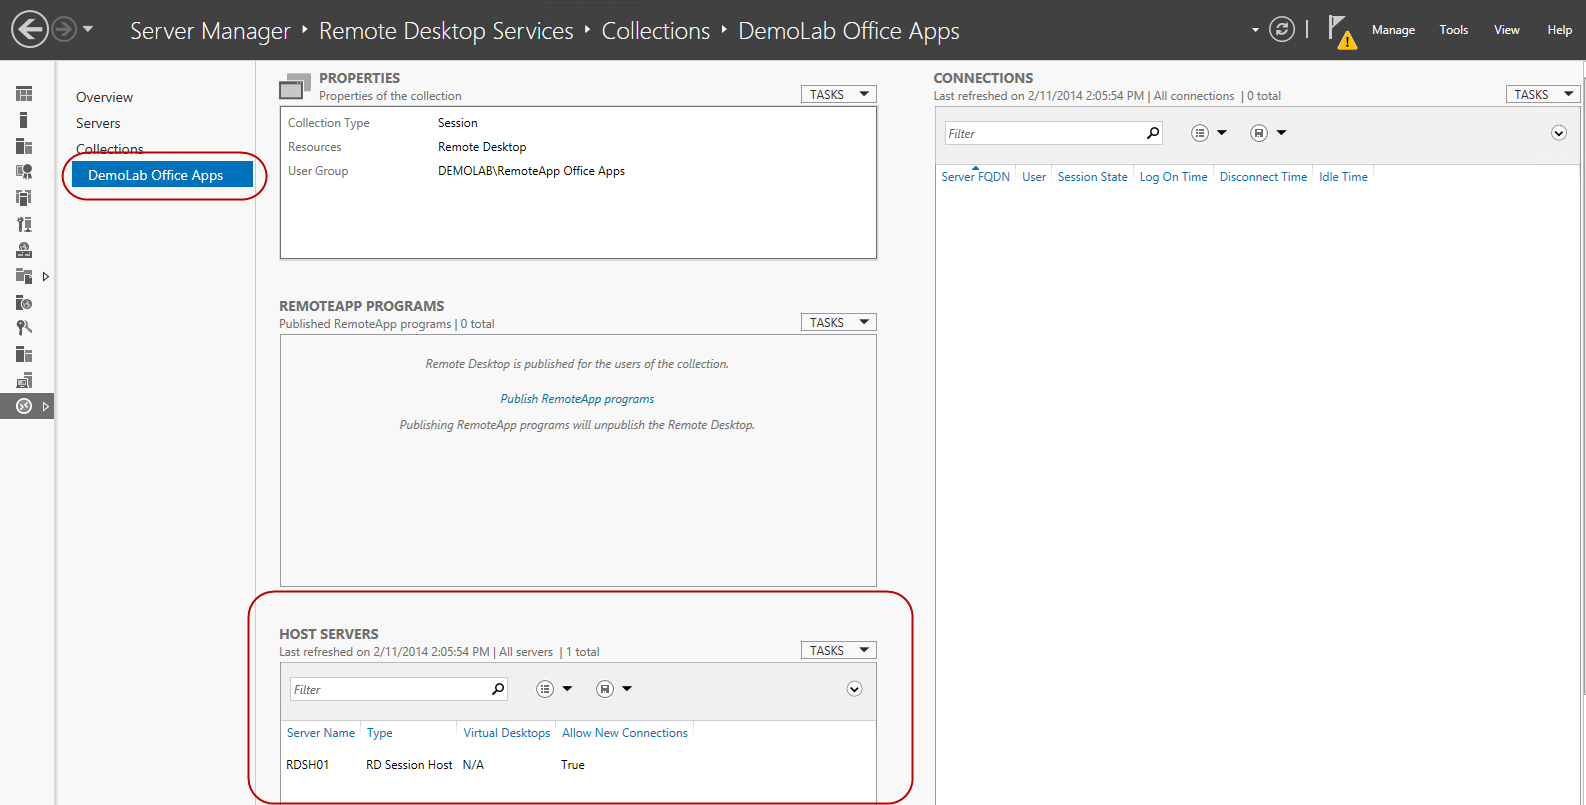This screenshot has width=1586, height=805.
Task: Click the back navigation arrow
Action: (30, 29)
